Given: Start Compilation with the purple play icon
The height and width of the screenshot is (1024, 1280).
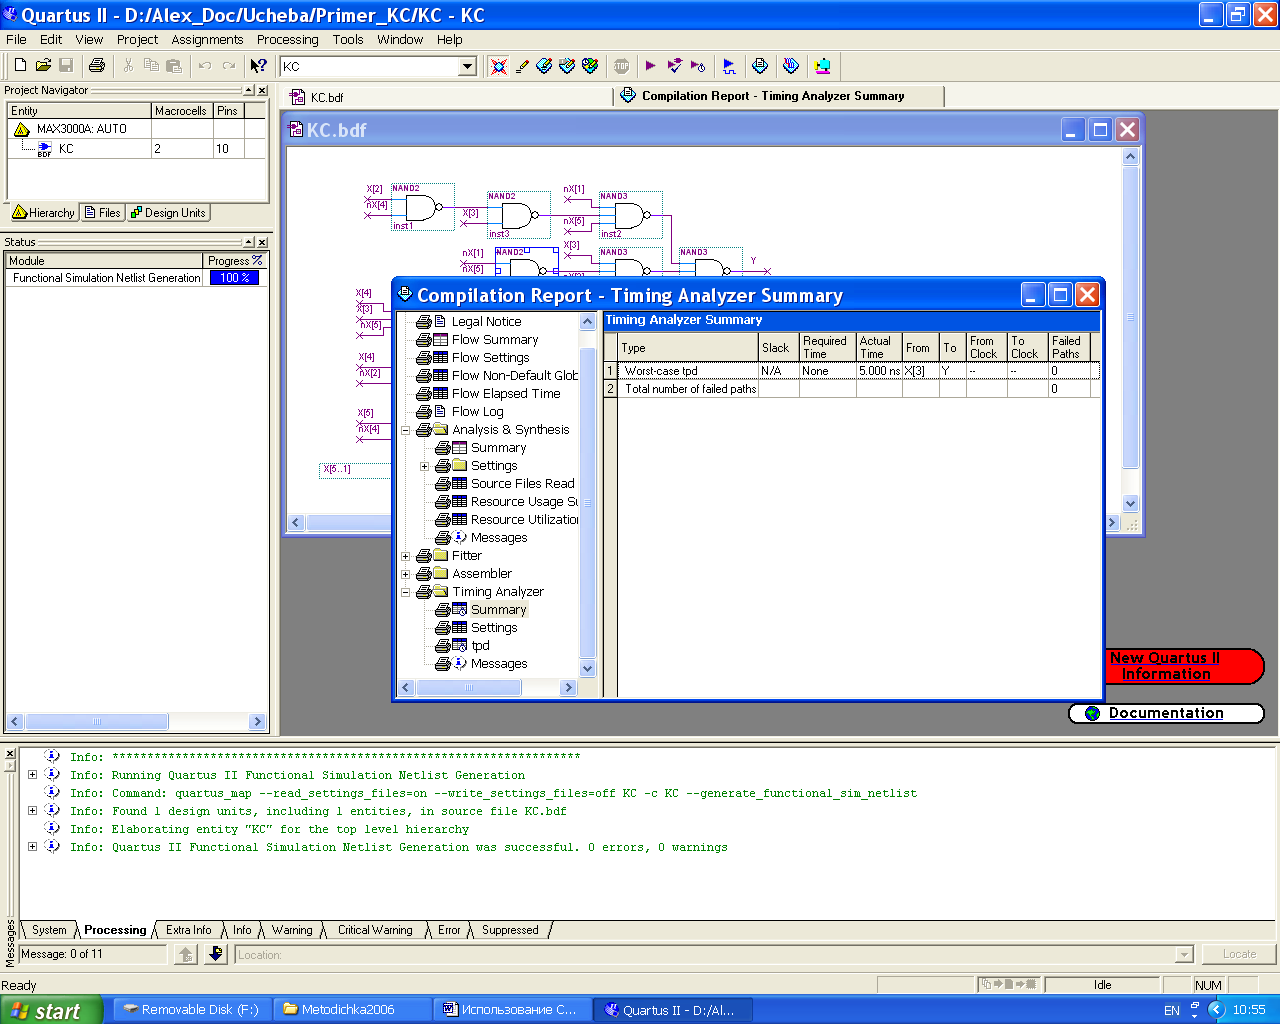Looking at the screenshot, I should coord(651,66).
